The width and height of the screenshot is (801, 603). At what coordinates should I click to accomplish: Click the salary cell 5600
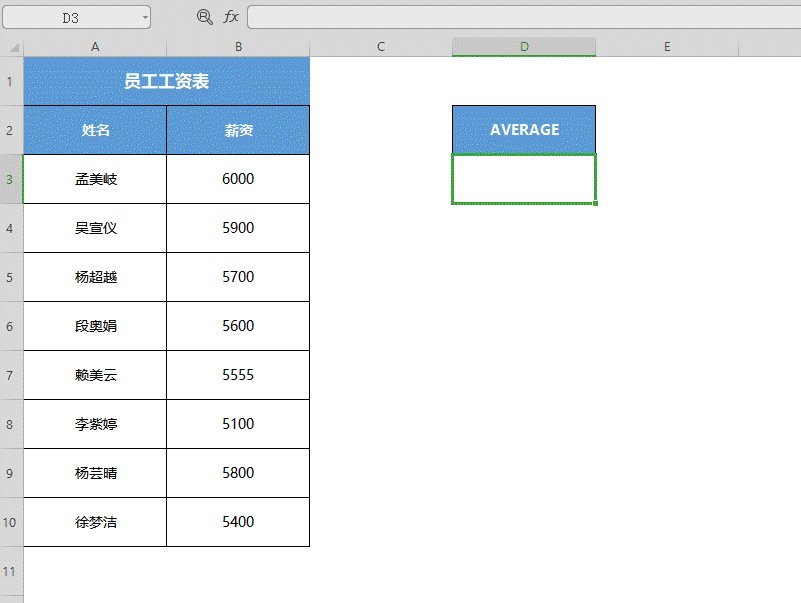point(238,327)
